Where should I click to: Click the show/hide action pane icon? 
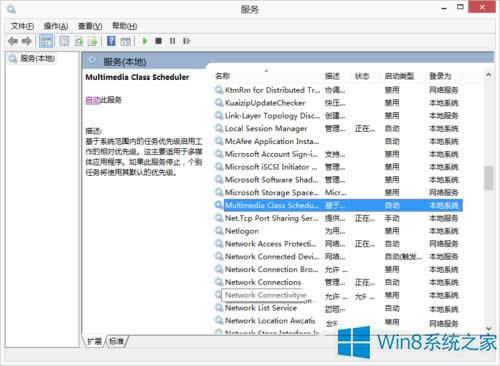click(x=125, y=41)
